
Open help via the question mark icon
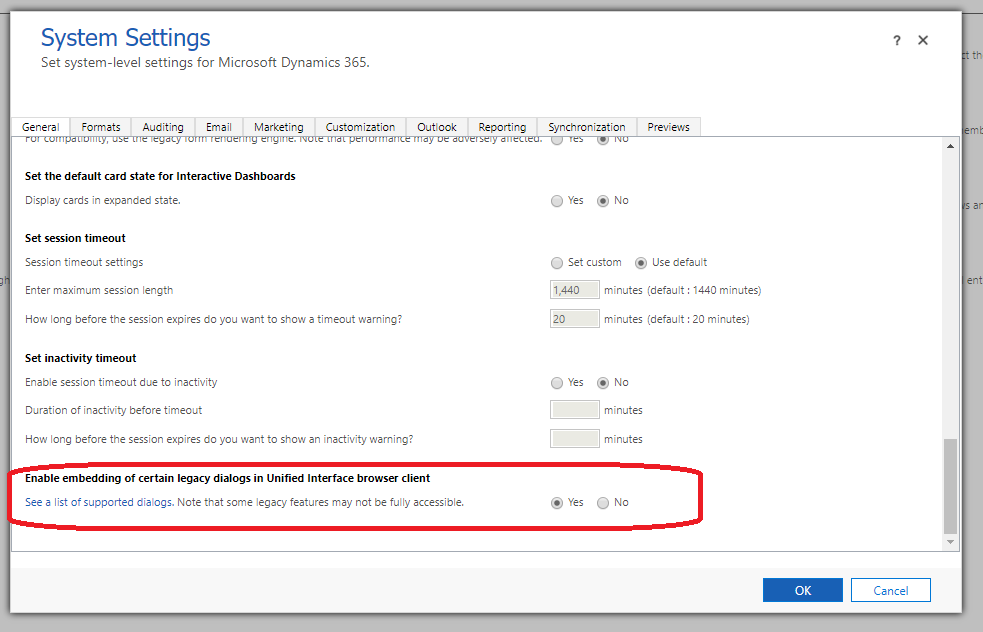pos(897,40)
